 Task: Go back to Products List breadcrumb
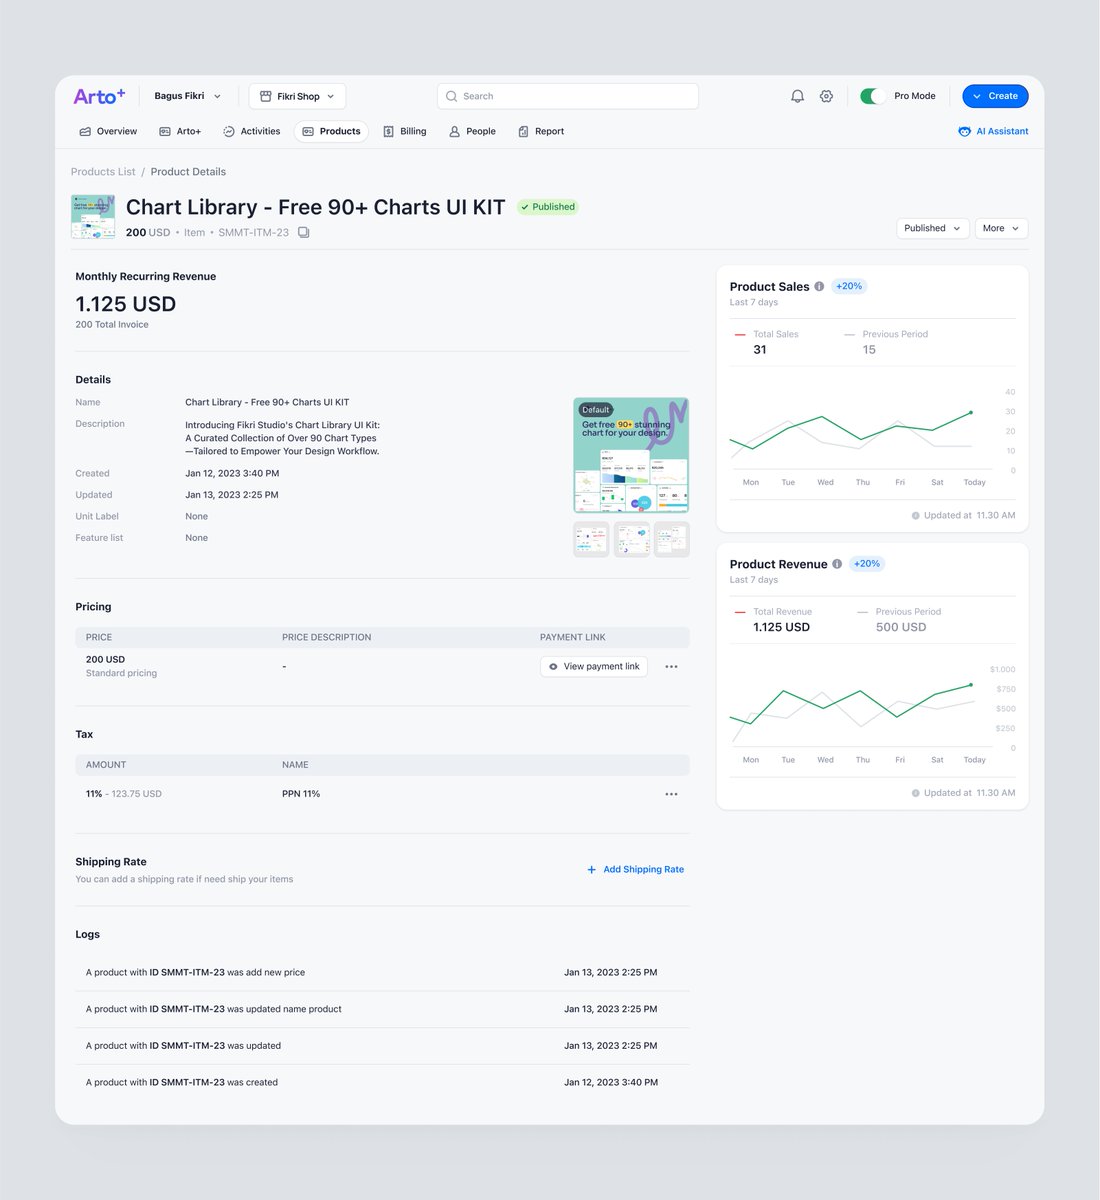click(103, 172)
